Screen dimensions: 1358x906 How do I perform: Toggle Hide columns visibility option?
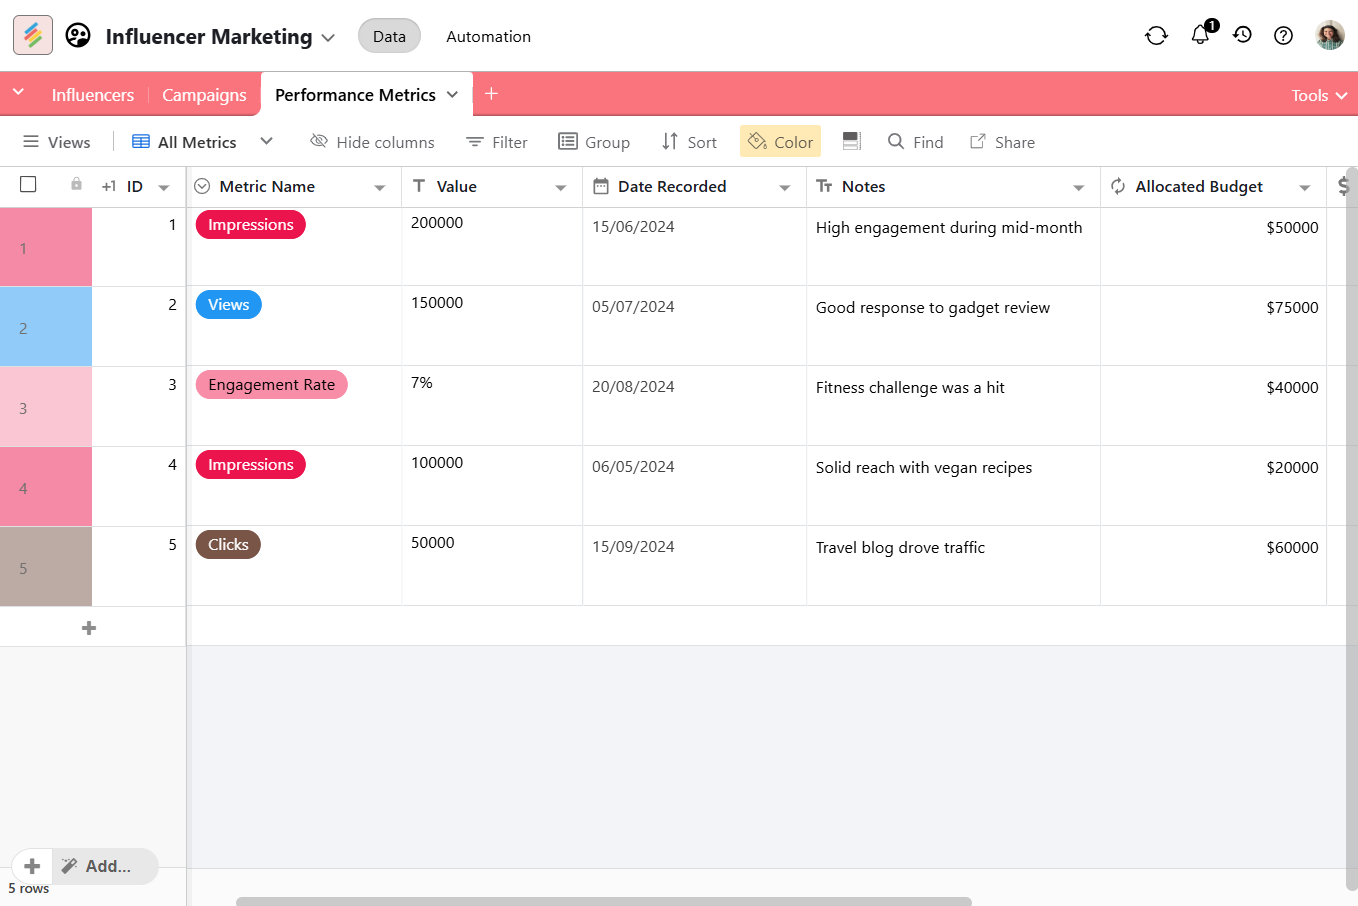click(x=372, y=142)
